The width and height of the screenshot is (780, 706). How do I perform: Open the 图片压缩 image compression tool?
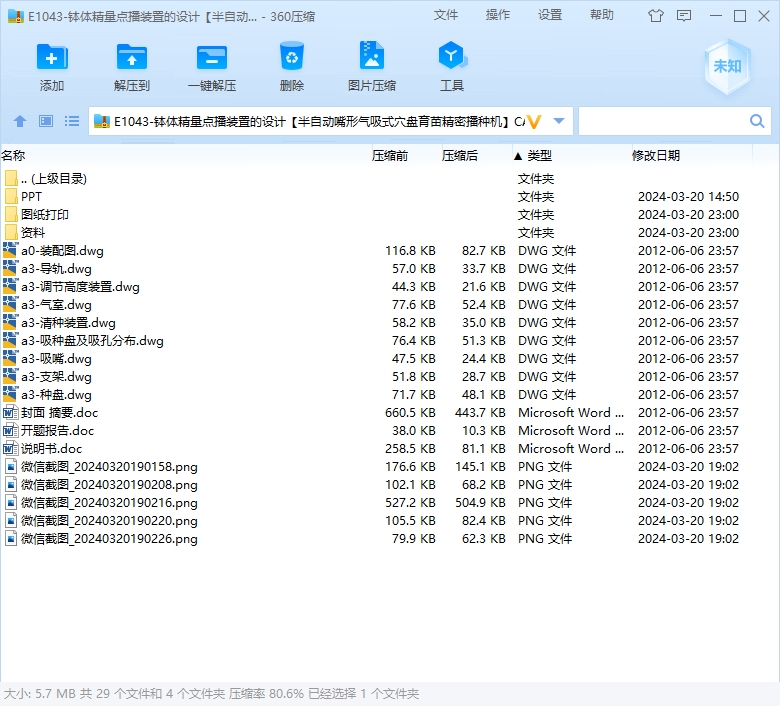click(372, 55)
